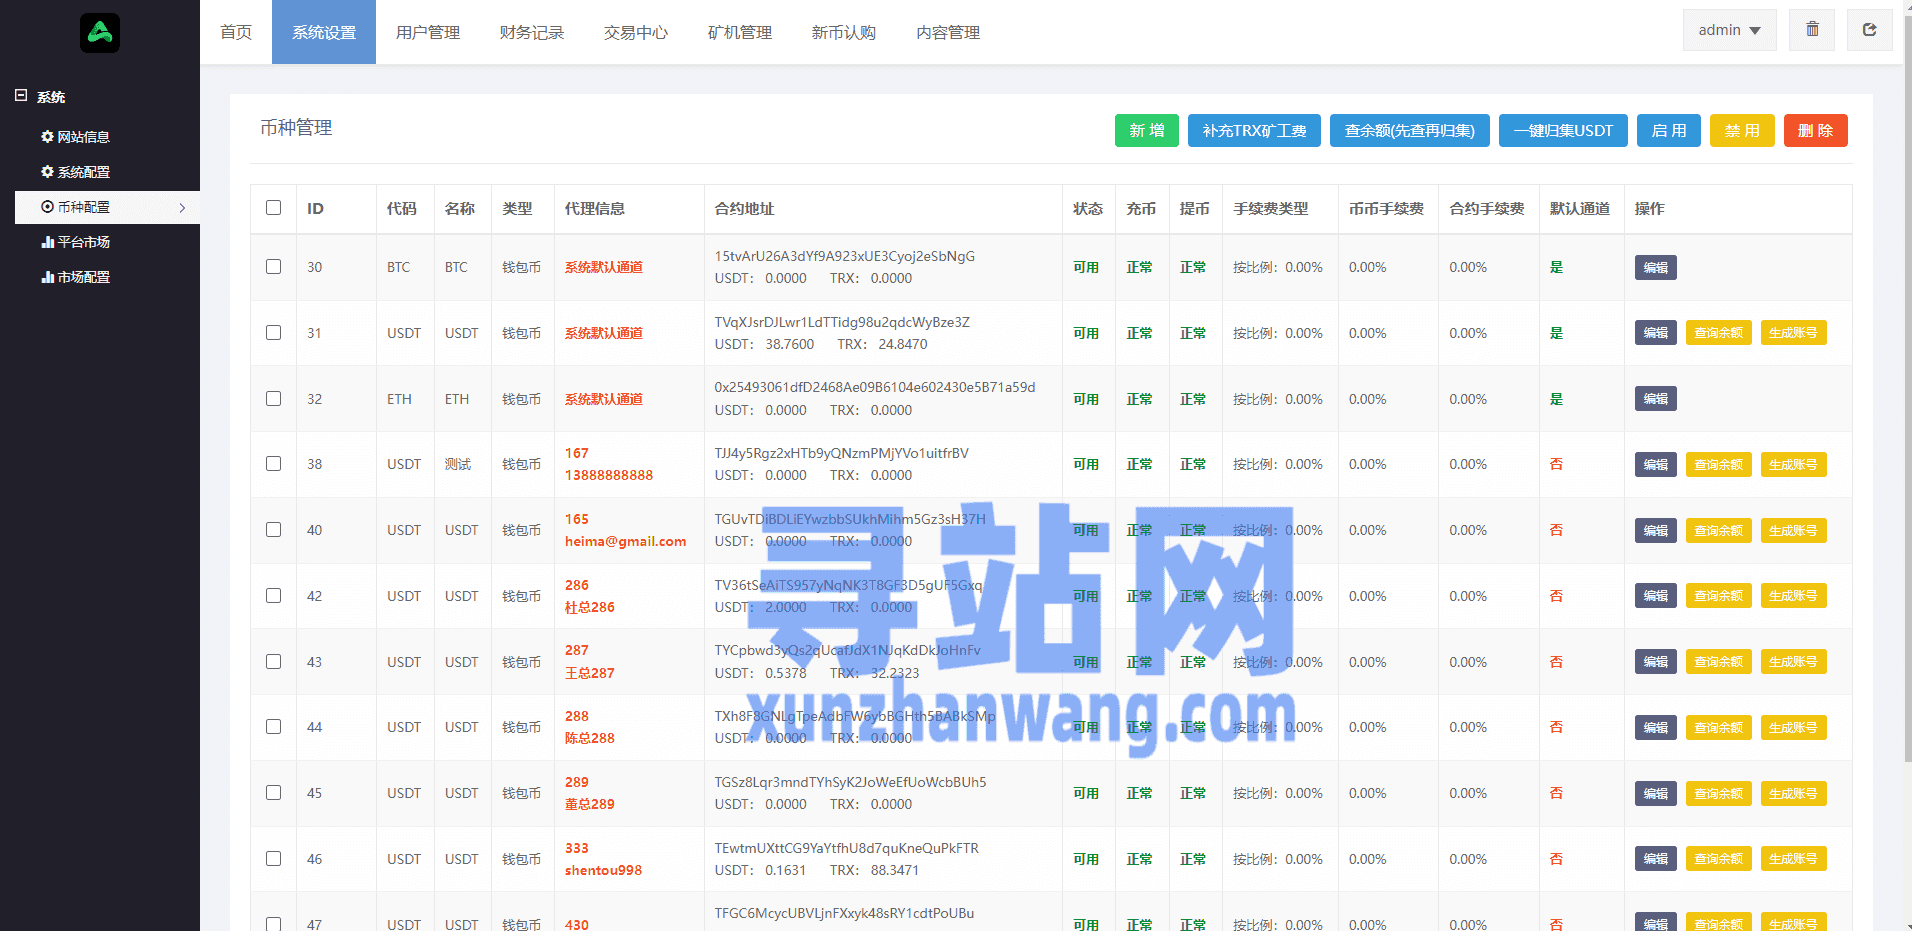The image size is (1912, 931).
Task: Click 查询余额 for row ID 46
Action: point(1718,859)
